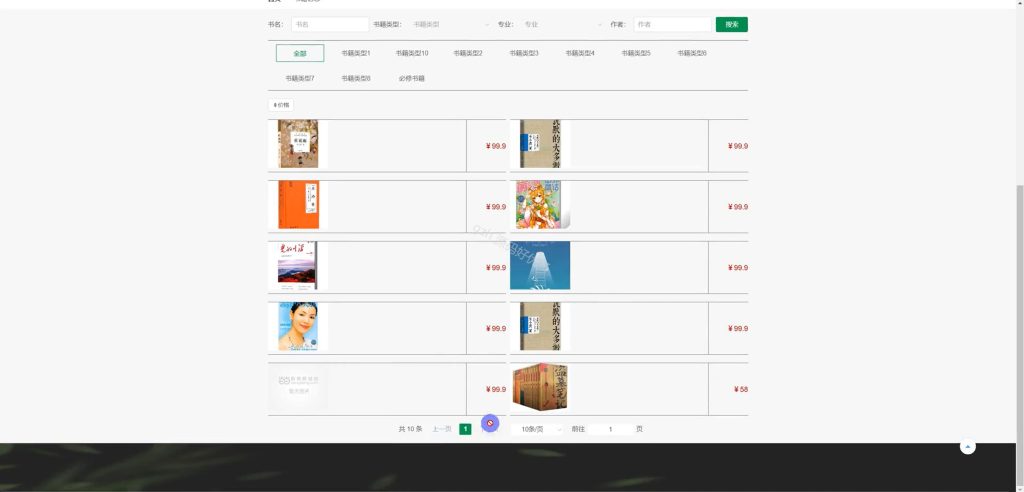The width and height of the screenshot is (1024, 492).
Task: Click the 书名 input field
Action: pyautogui.click(x=330, y=24)
